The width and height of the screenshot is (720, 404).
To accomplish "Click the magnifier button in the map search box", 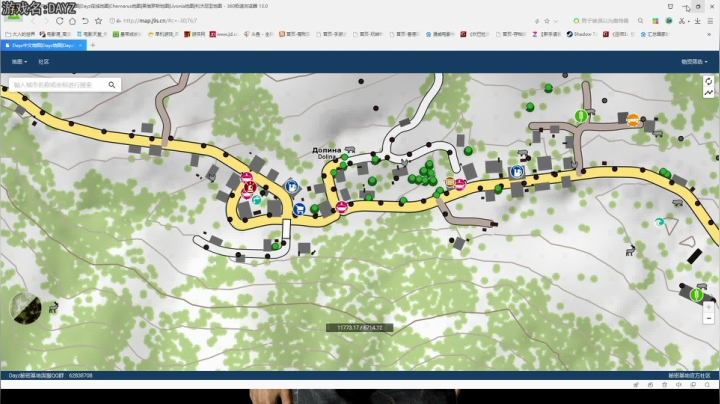I will (x=112, y=85).
